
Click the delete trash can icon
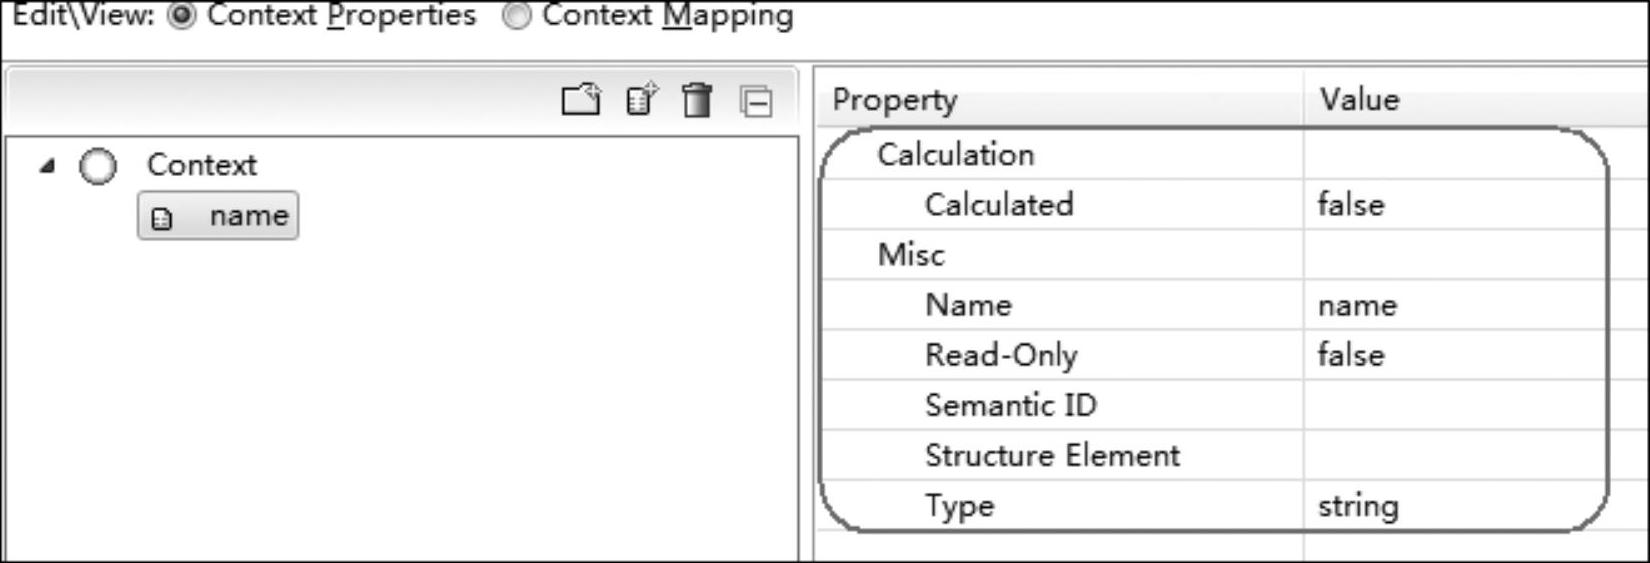(697, 100)
